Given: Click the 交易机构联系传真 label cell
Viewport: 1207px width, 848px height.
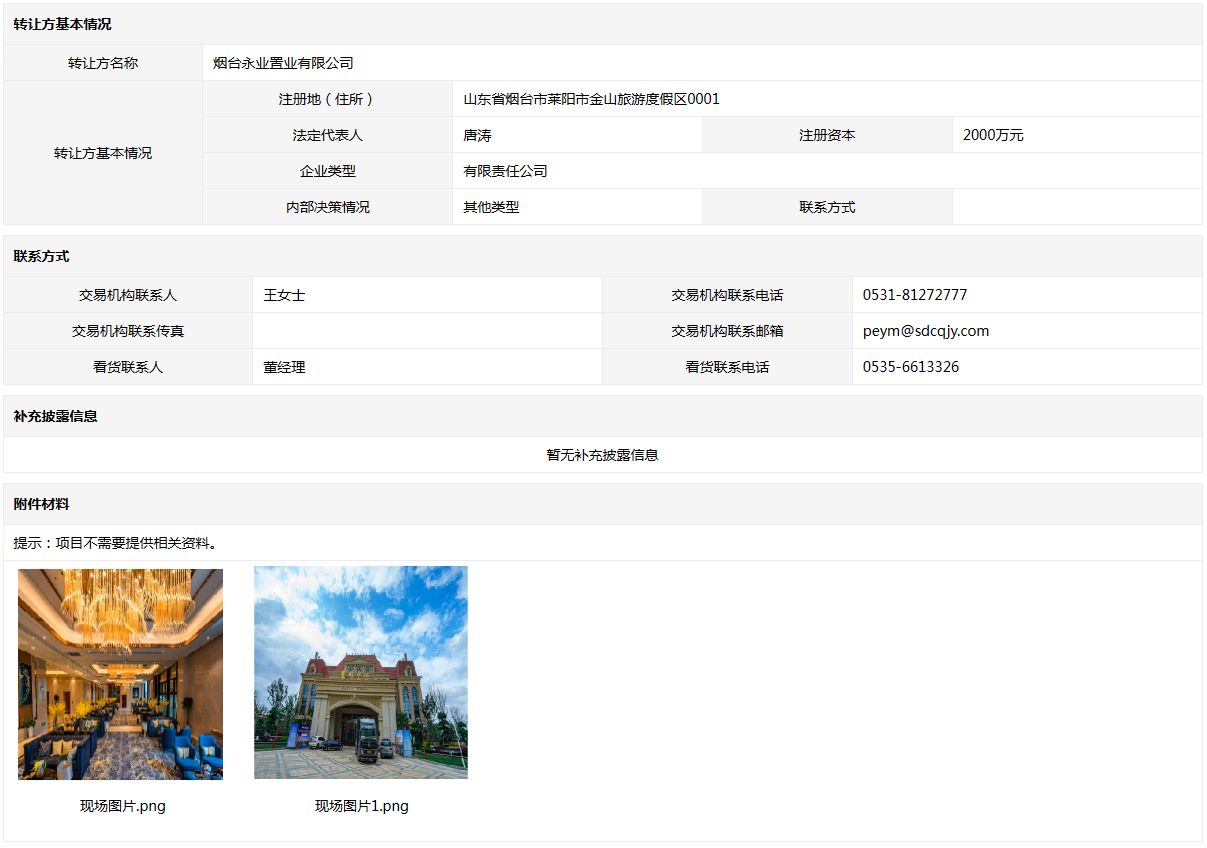Looking at the screenshot, I should pos(127,331).
